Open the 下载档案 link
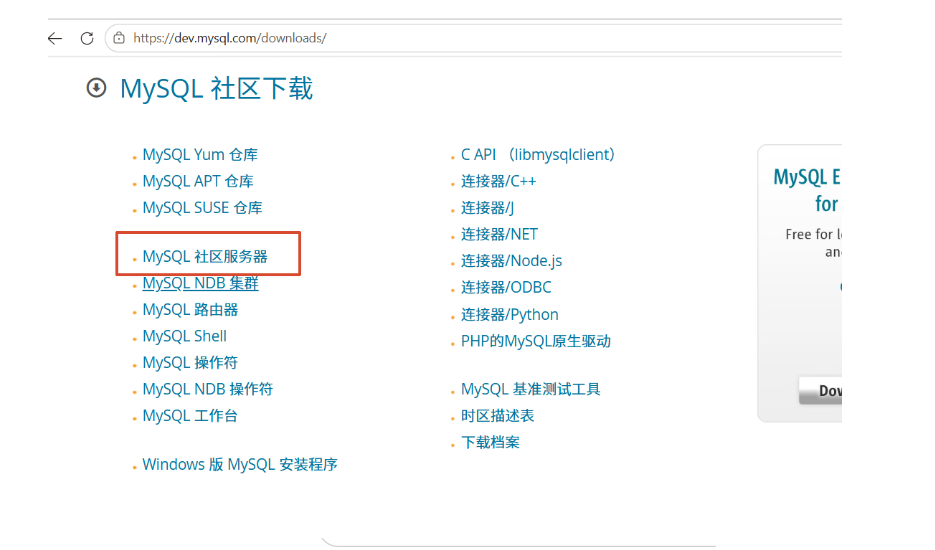Screen dimensions: 935x550 (x=490, y=442)
